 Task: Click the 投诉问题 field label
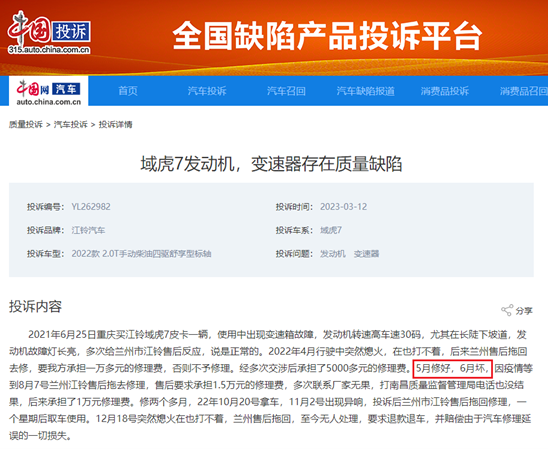[x=294, y=254]
